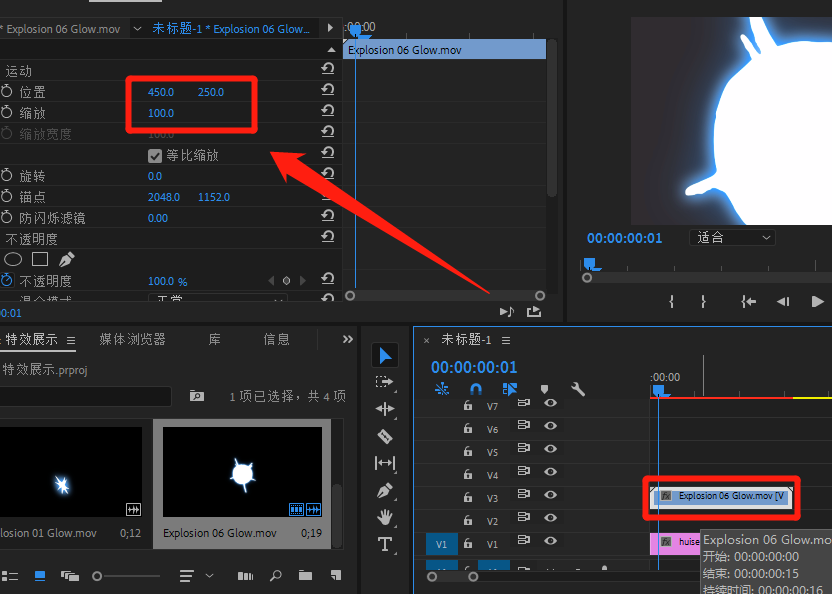Activate the Type tool
Viewport: 832px width, 594px height.
[385, 544]
